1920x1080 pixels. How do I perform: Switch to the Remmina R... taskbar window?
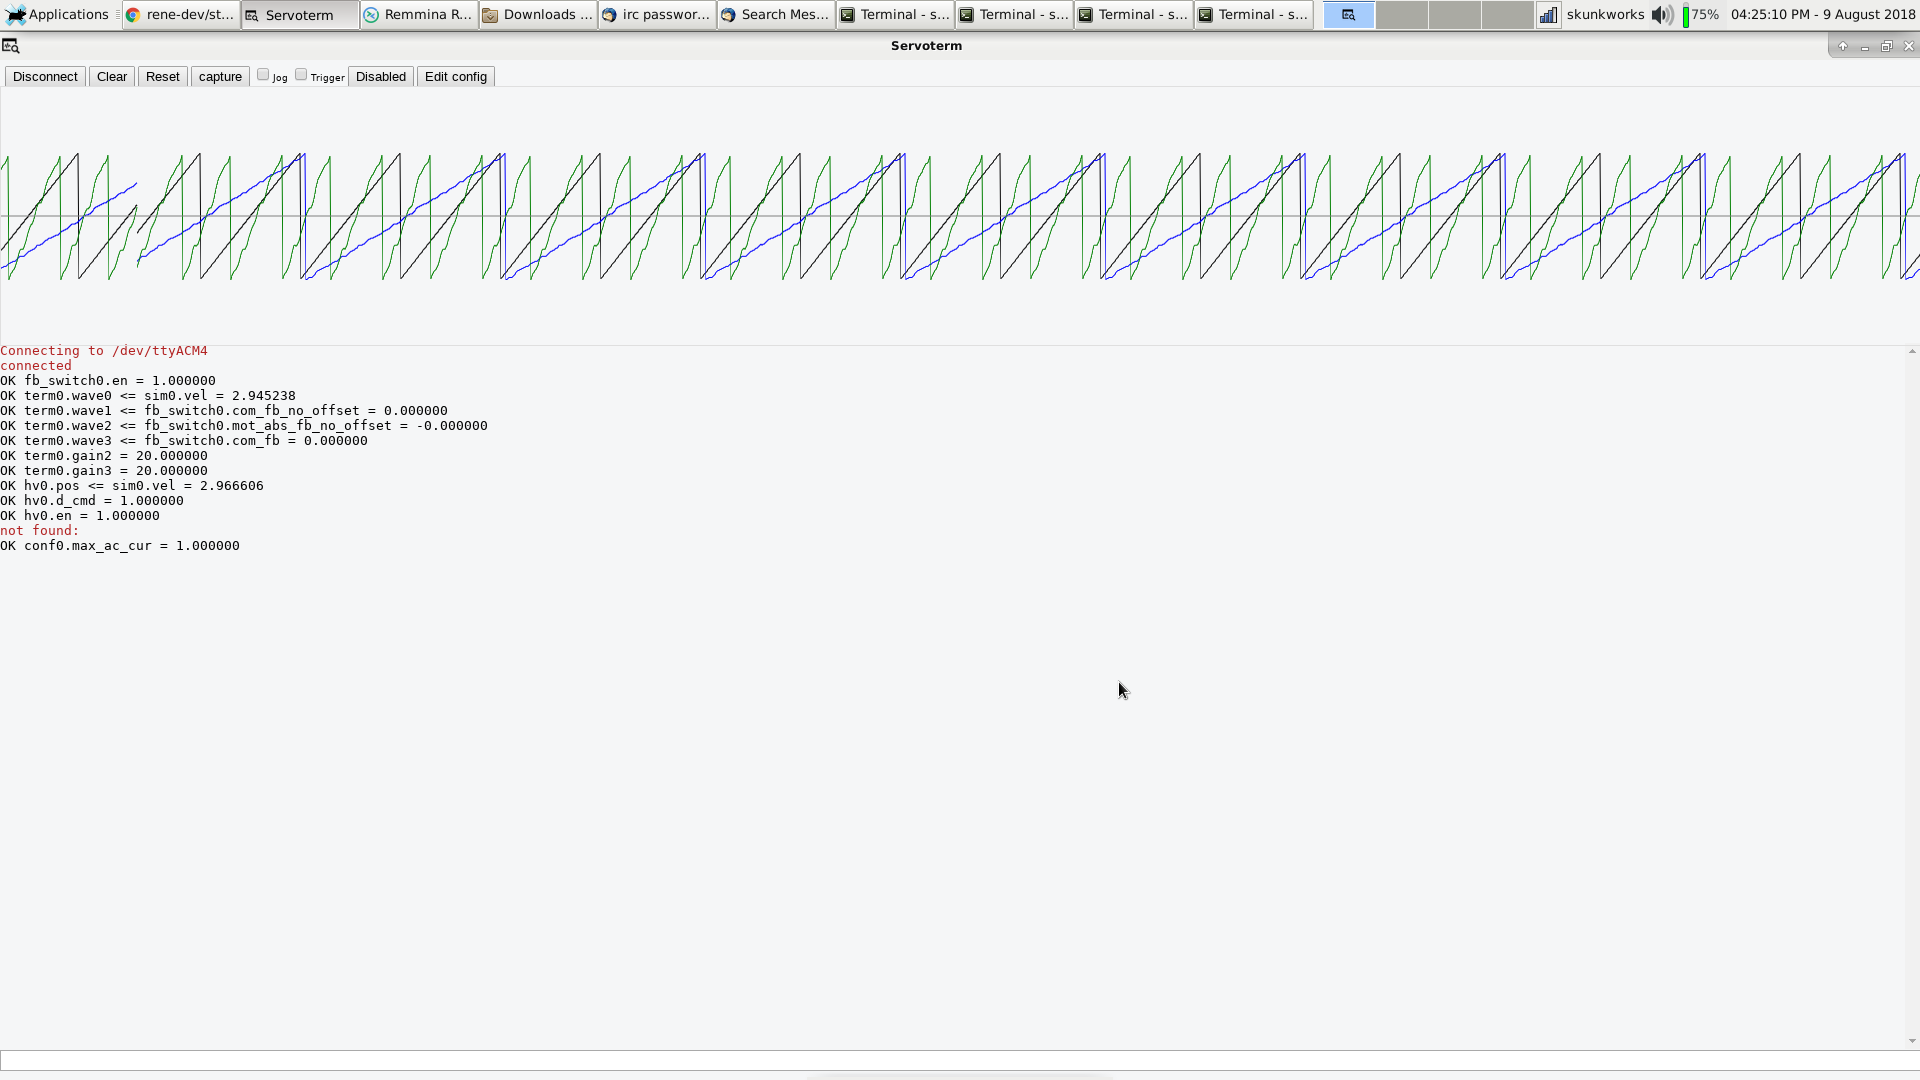(419, 15)
